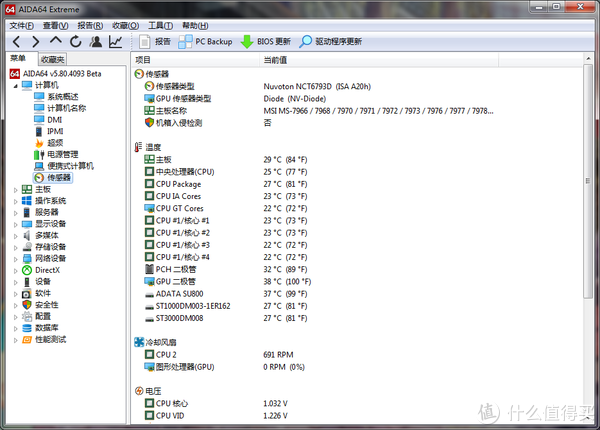Screen dimensions: 600x430
Task: Open the 查看(V) menu
Action: coord(55,26)
